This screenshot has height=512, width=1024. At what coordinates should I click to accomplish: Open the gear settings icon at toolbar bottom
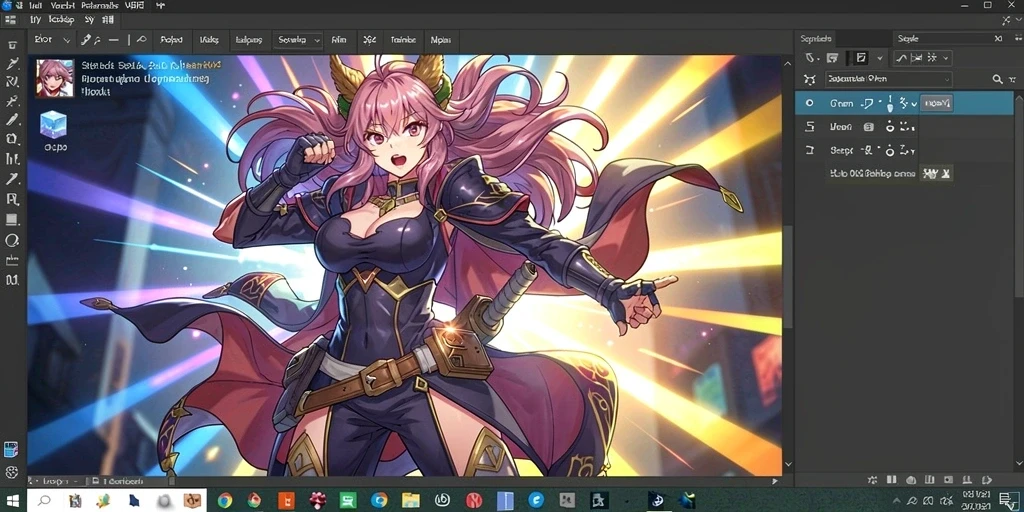click(12, 472)
